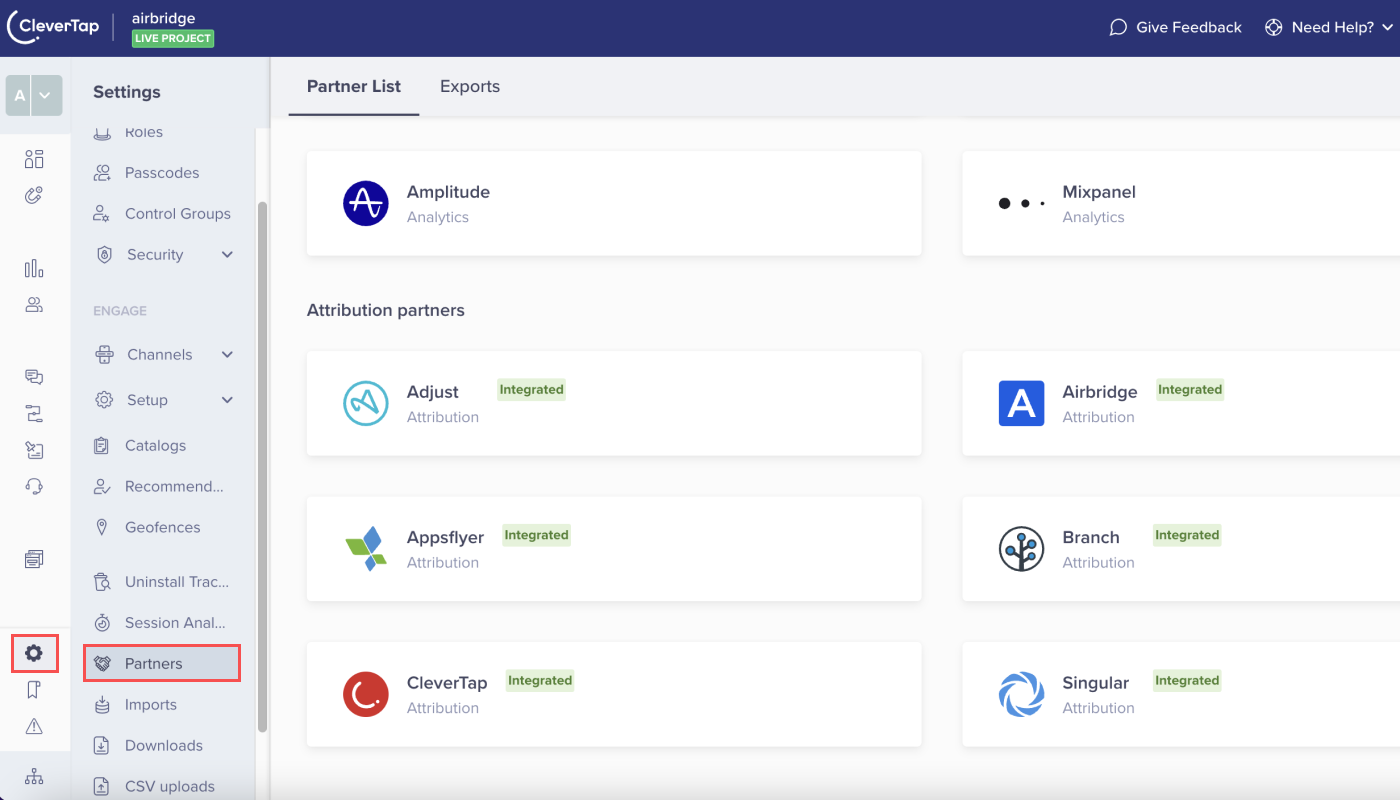Image resolution: width=1400 pixels, height=800 pixels.
Task: Open the Boards dashboard icon in left rail
Action: tap(34, 159)
